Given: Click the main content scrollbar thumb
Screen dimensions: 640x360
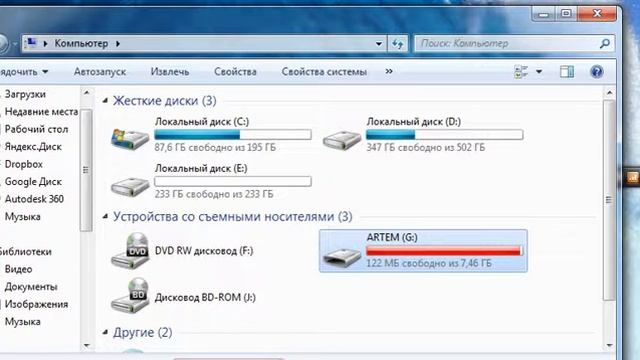Looking at the screenshot, I should point(609,200).
